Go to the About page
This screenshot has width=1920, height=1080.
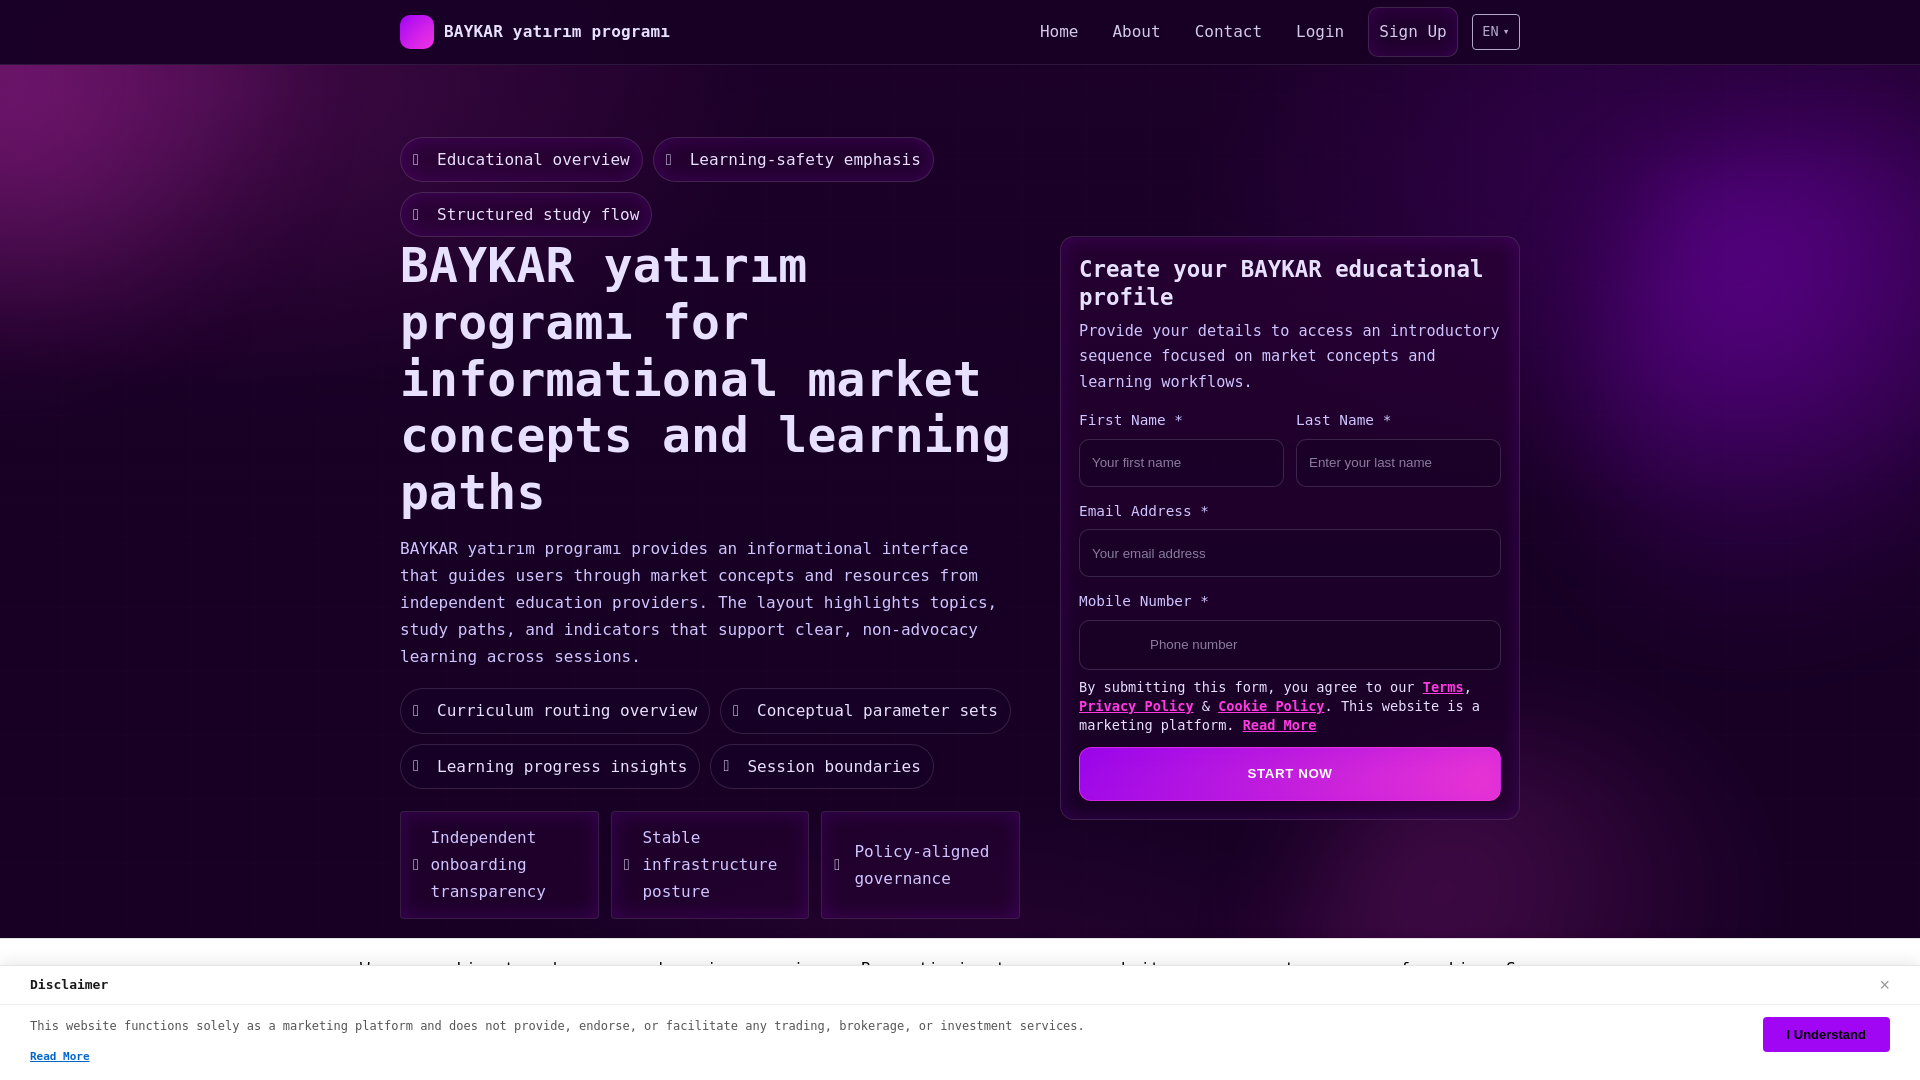pyautogui.click(x=1136, y=32)
